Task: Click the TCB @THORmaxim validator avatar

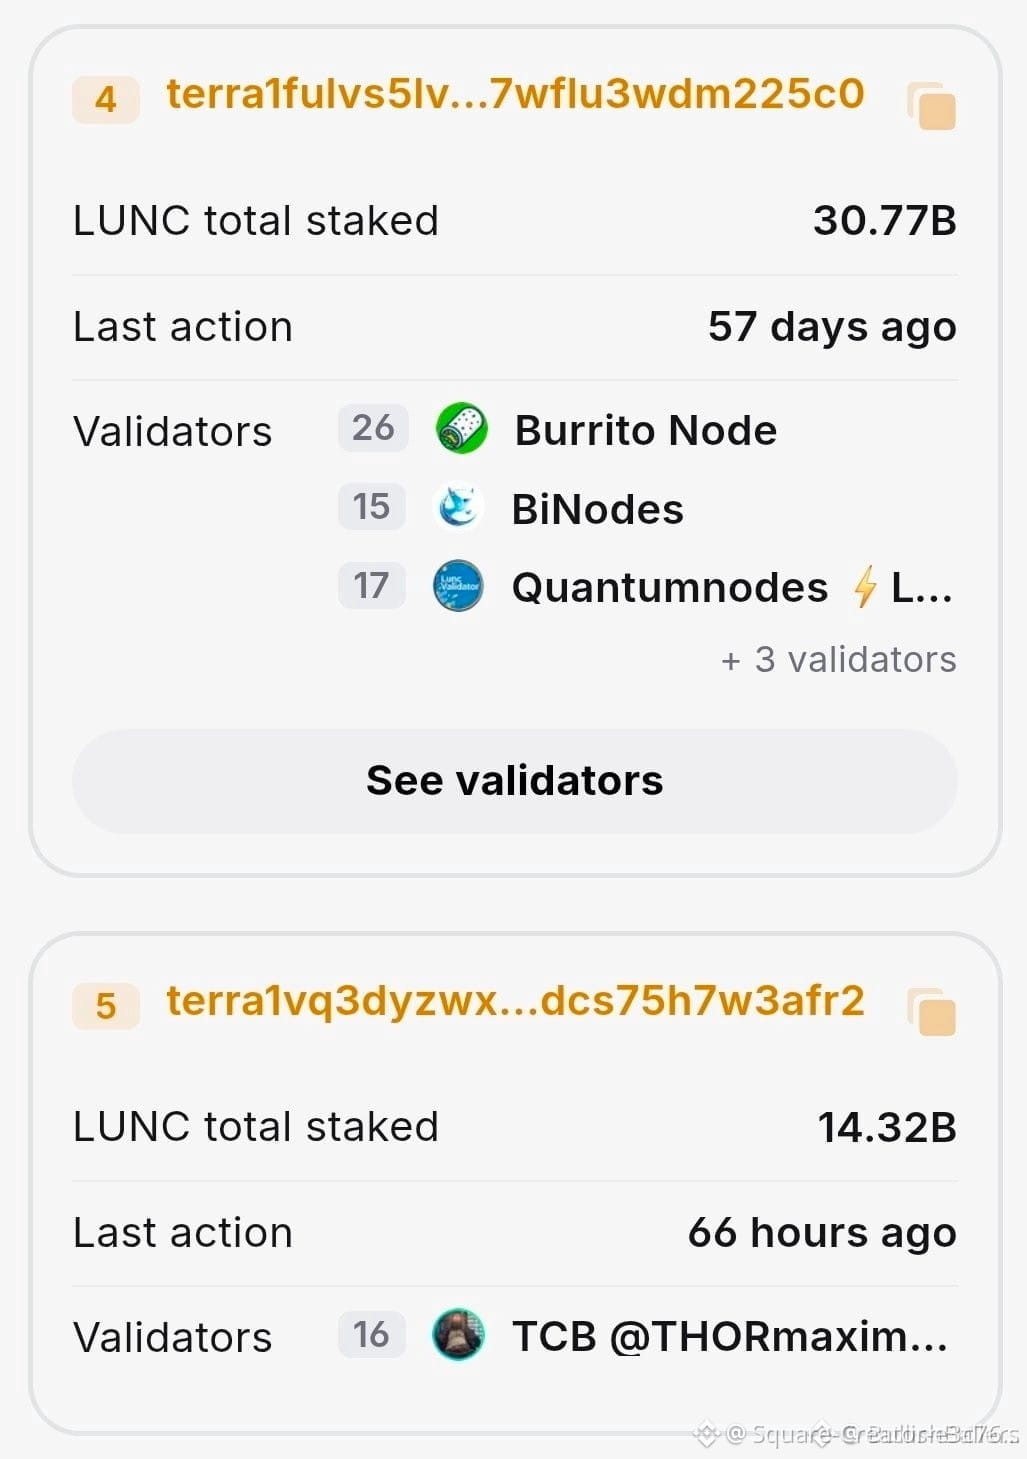Action: 458,1335
